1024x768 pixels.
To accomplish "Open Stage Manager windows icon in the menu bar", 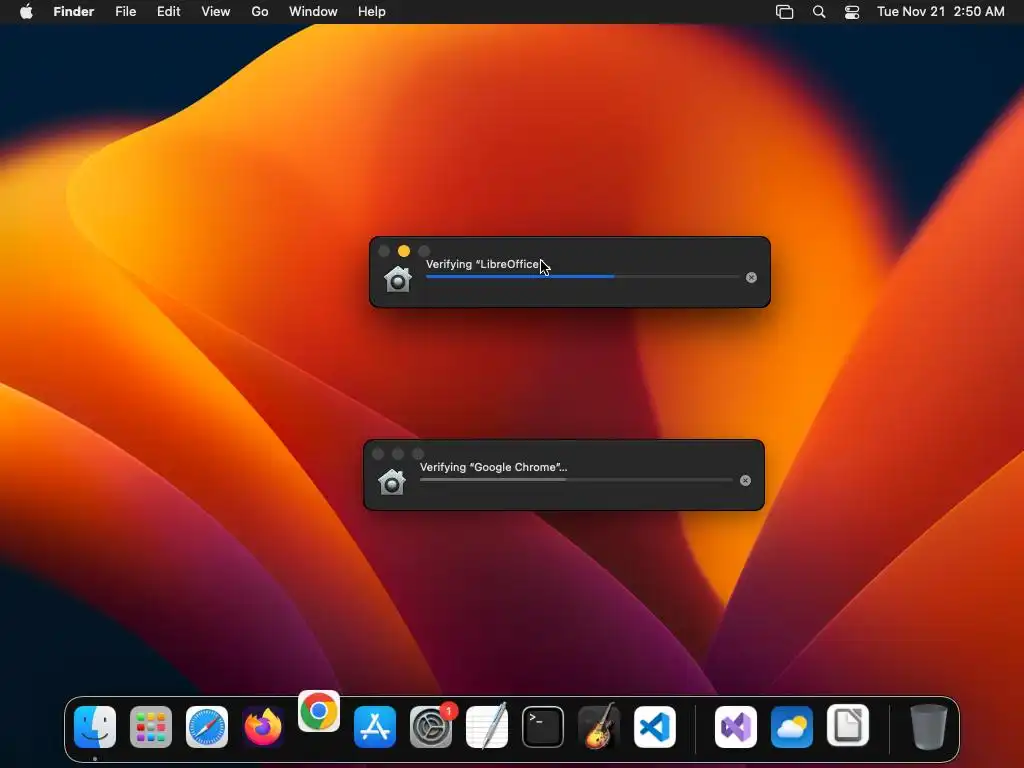I will [784, 12].
